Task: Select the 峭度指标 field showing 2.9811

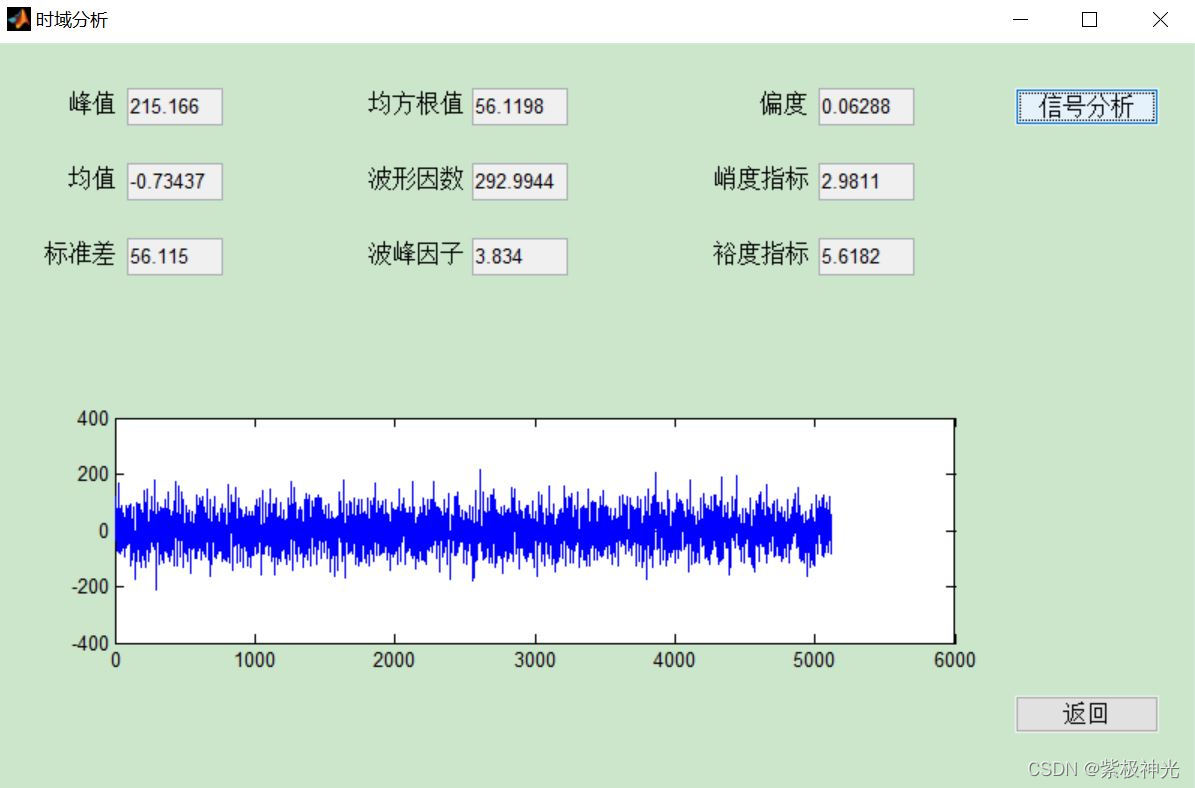Action: (866, 181)
